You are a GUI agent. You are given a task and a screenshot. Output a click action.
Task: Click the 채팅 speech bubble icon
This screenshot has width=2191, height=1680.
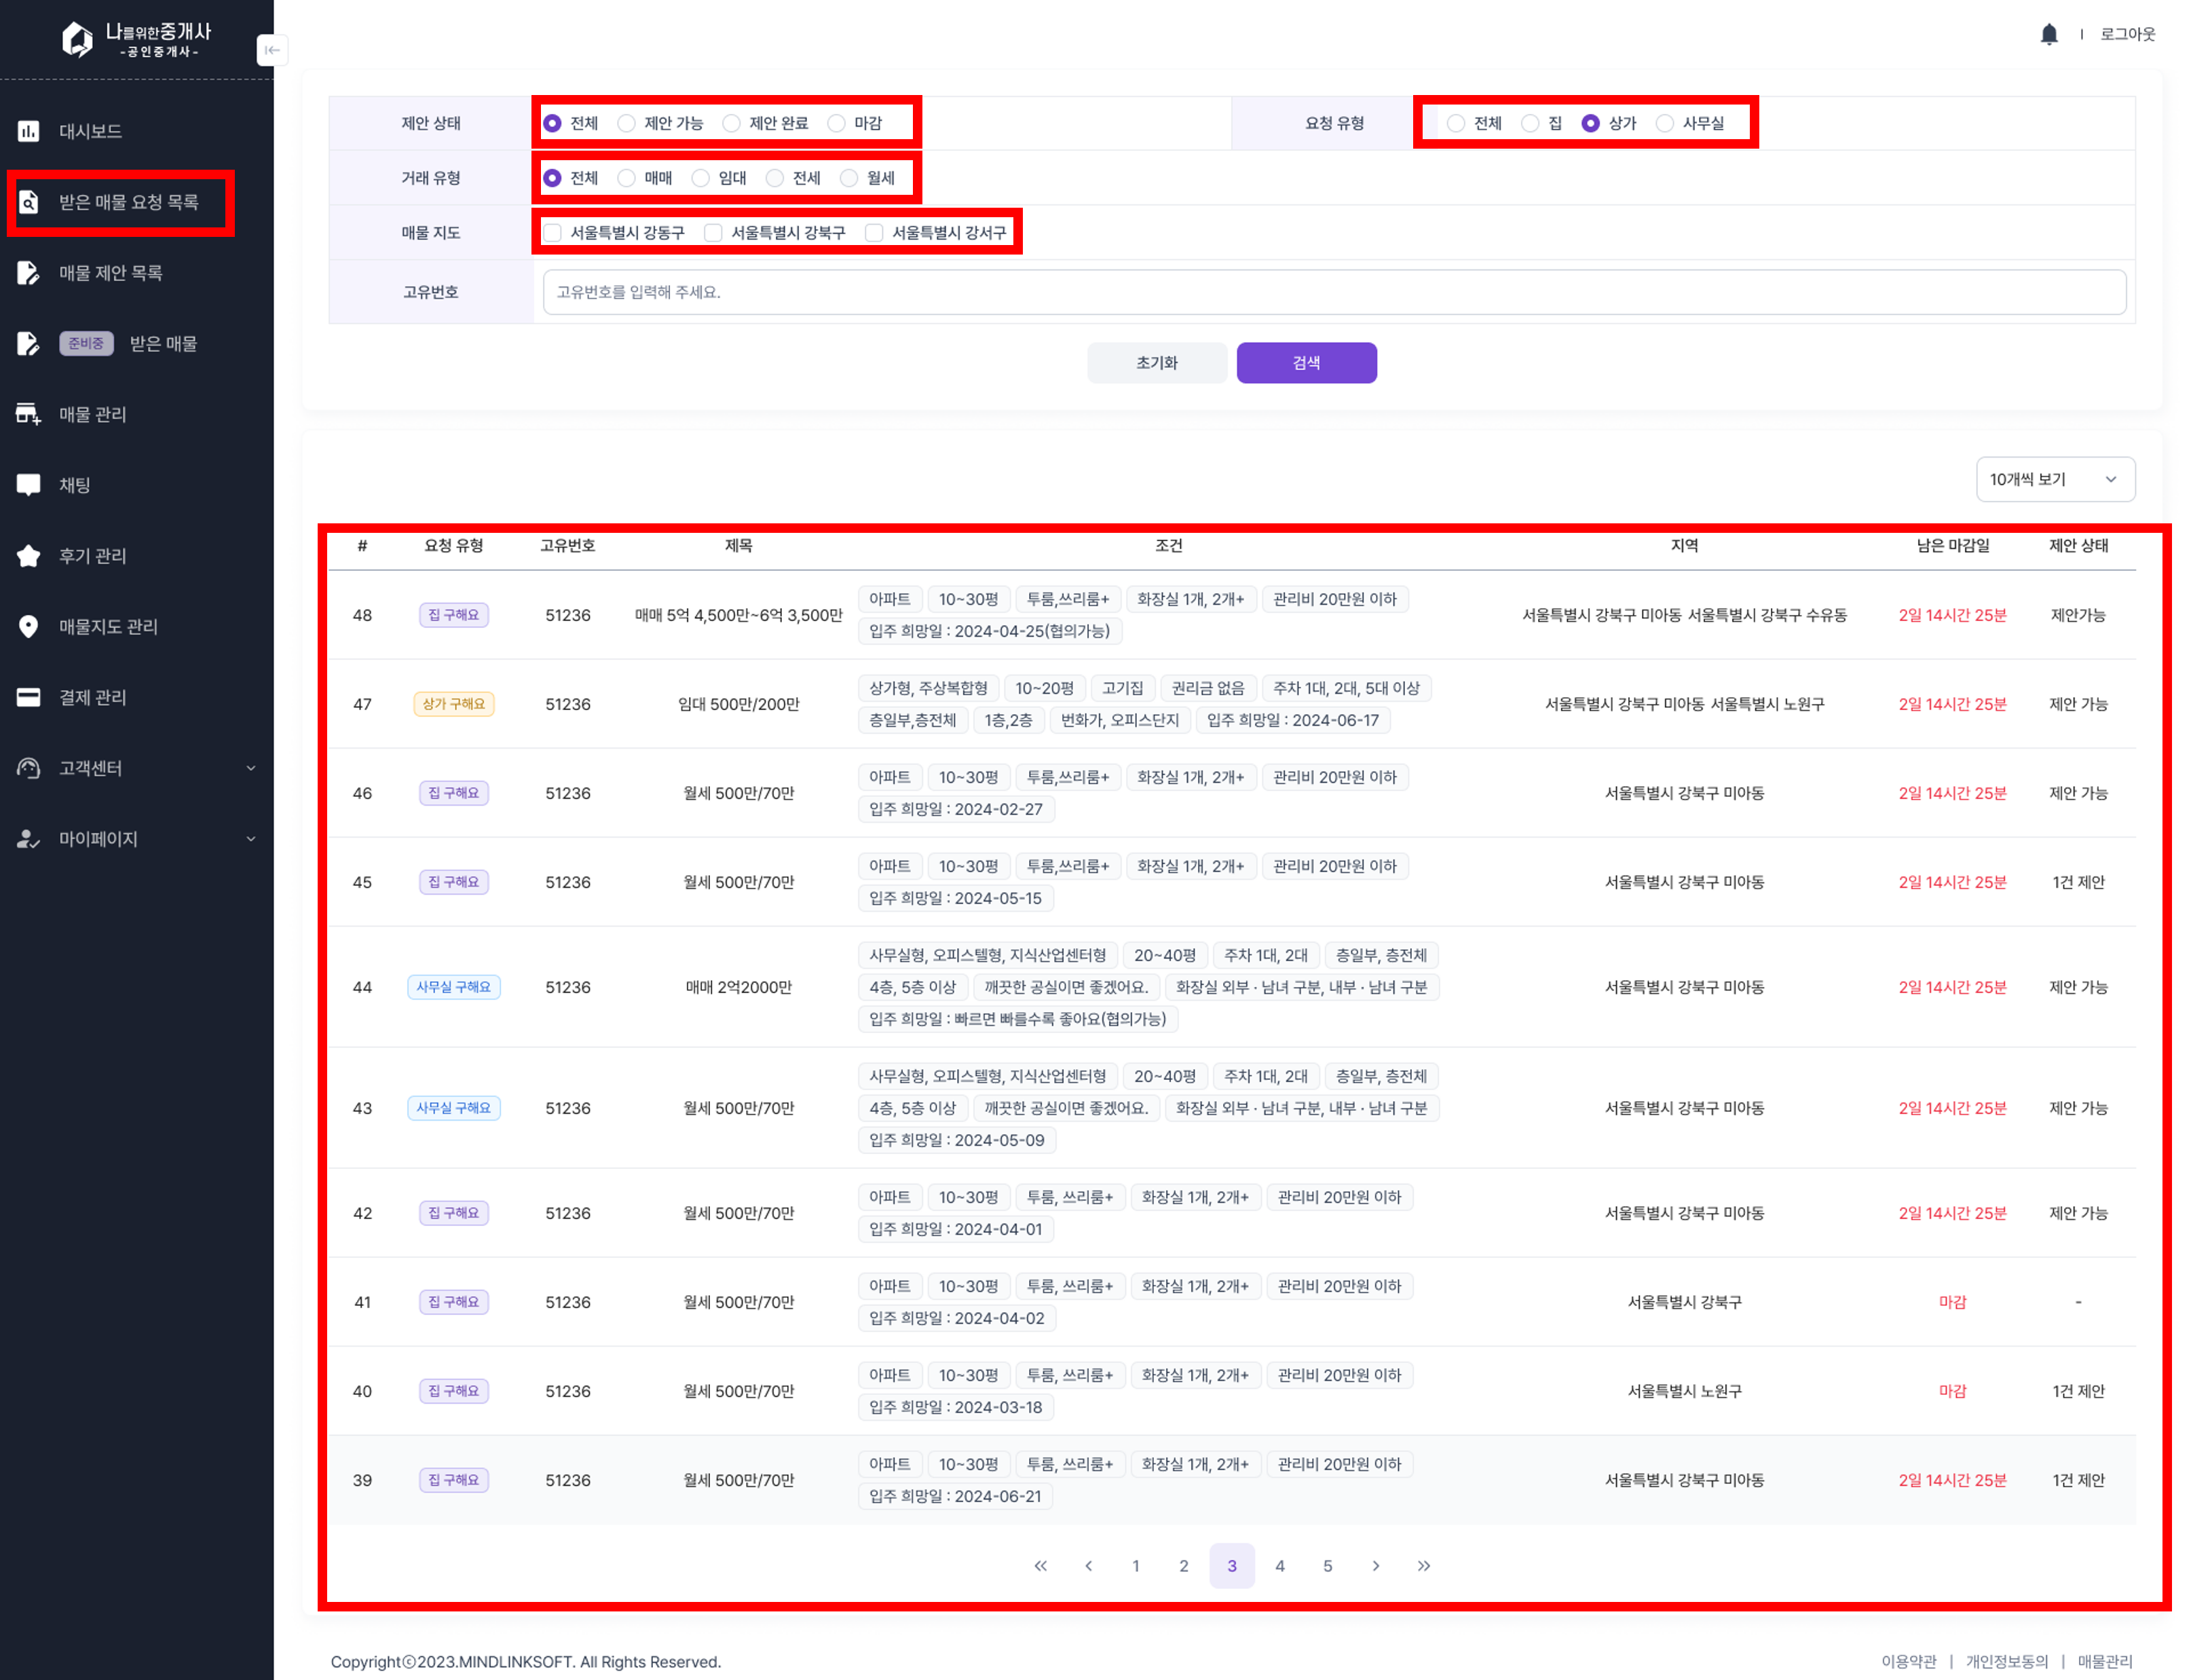[x=29, y=485]
